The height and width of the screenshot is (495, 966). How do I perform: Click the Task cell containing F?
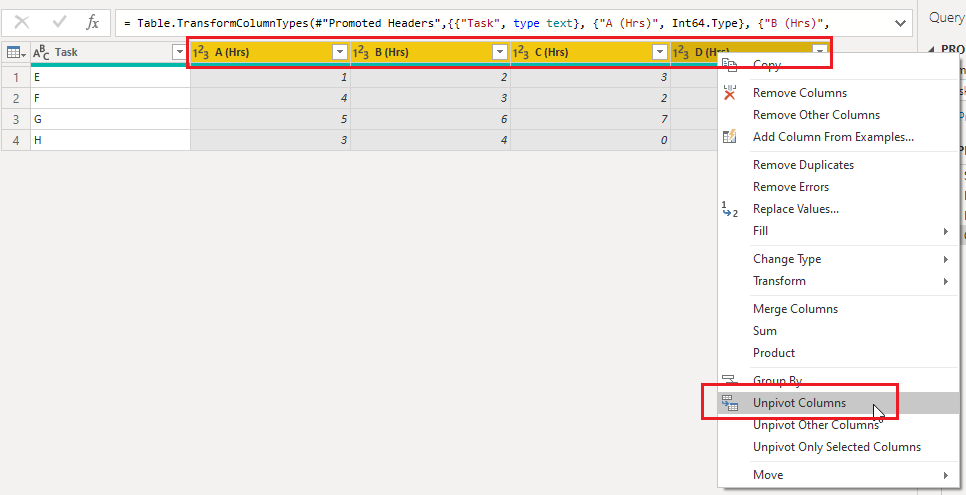point(110,99)
